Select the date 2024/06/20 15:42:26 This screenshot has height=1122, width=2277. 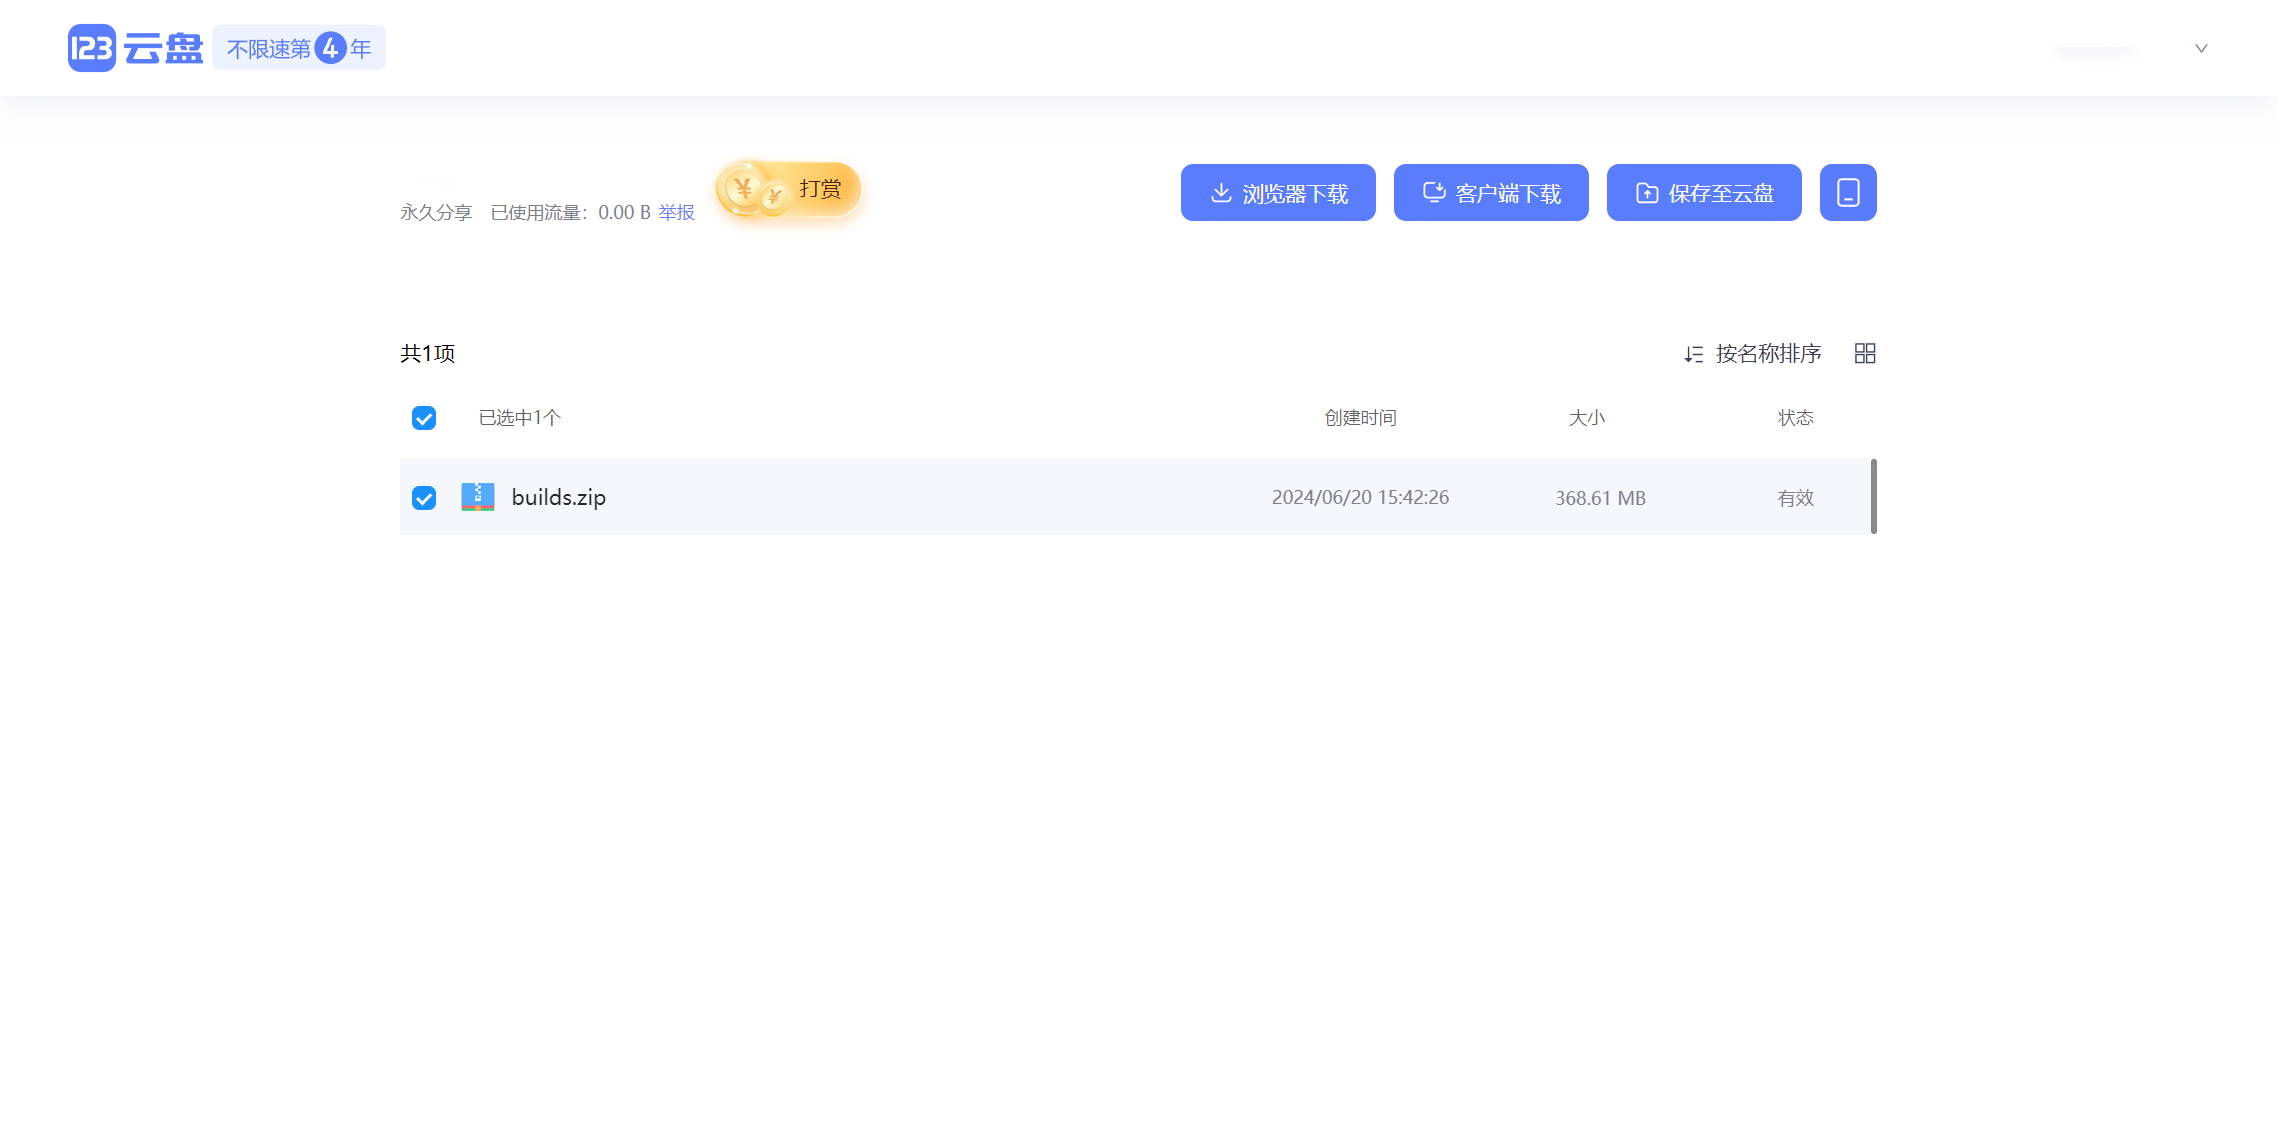pyautogui.click(x=1360, y=498)
